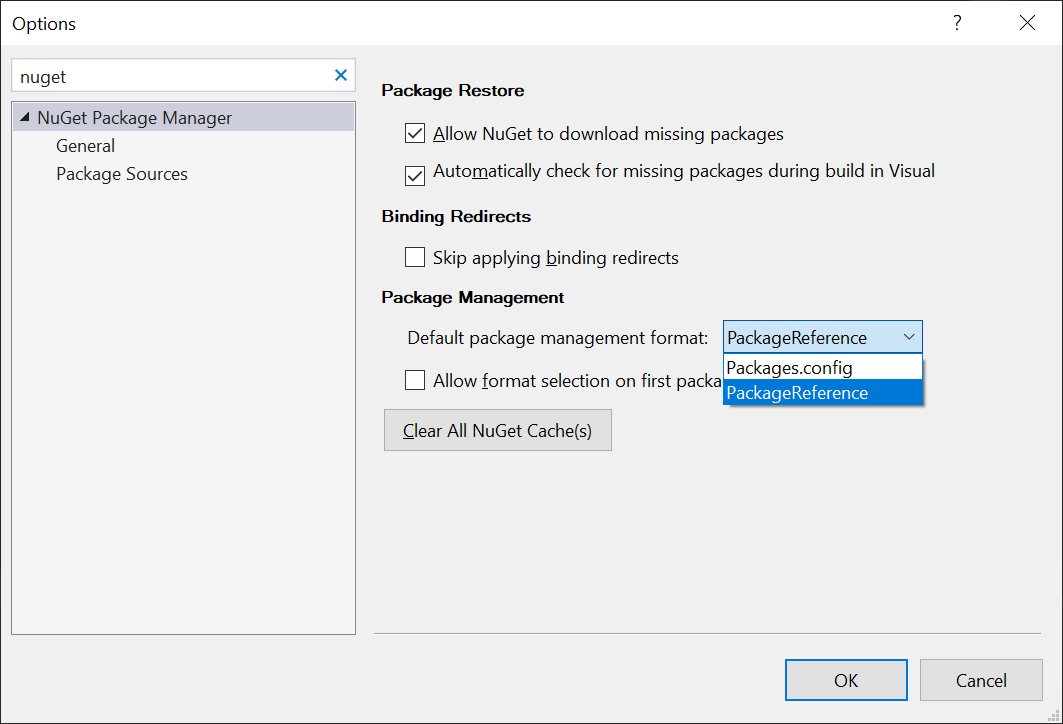Toggle automatically check for missing packages
This screenshot has width=1063, height=724.
click(415, 176)
